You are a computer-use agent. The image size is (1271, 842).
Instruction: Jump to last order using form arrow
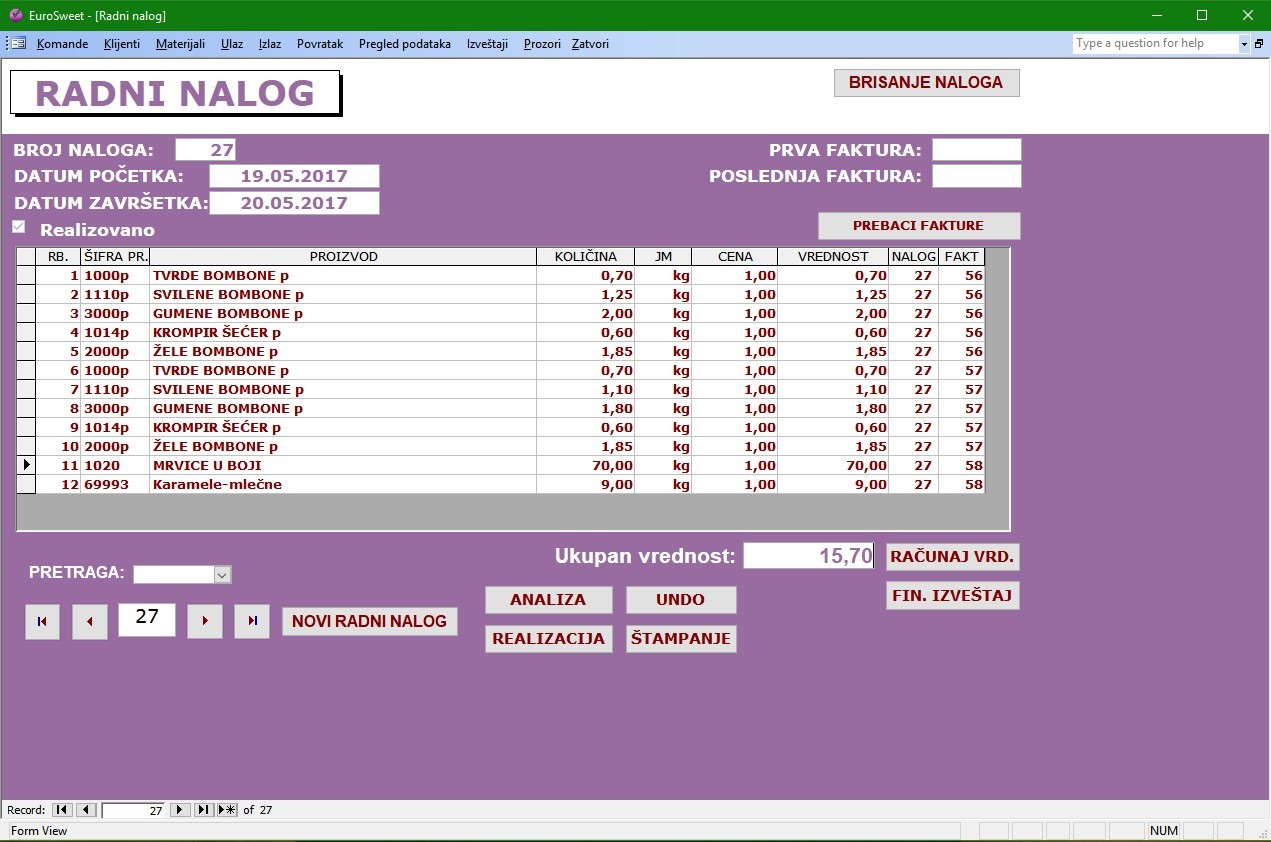click(252, 621)
